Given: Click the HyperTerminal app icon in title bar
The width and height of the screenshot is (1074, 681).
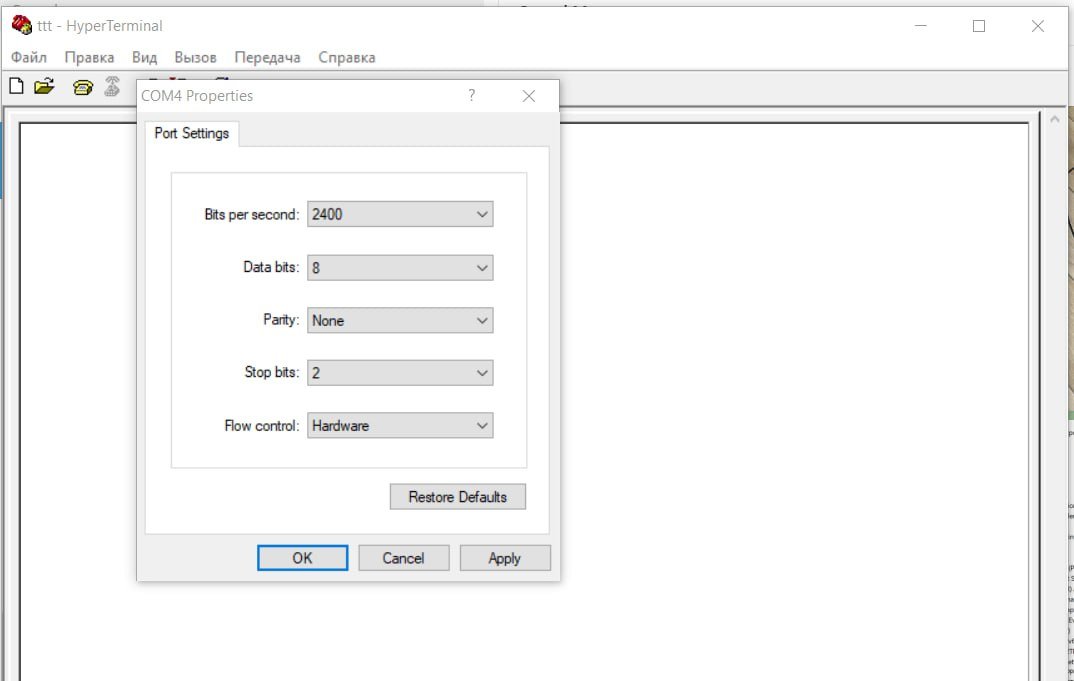Looking at the screenshot, I should click(x=21, y=26).
